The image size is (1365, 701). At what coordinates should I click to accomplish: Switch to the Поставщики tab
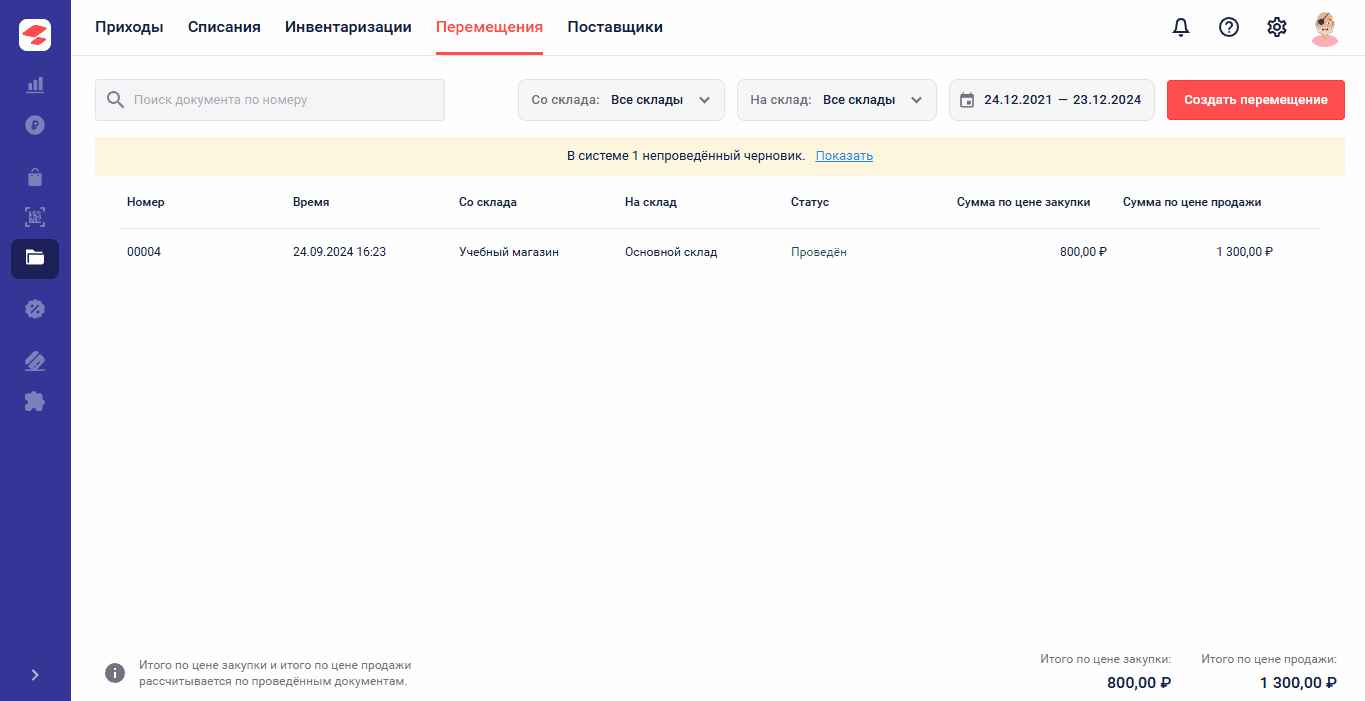point(615,27)
